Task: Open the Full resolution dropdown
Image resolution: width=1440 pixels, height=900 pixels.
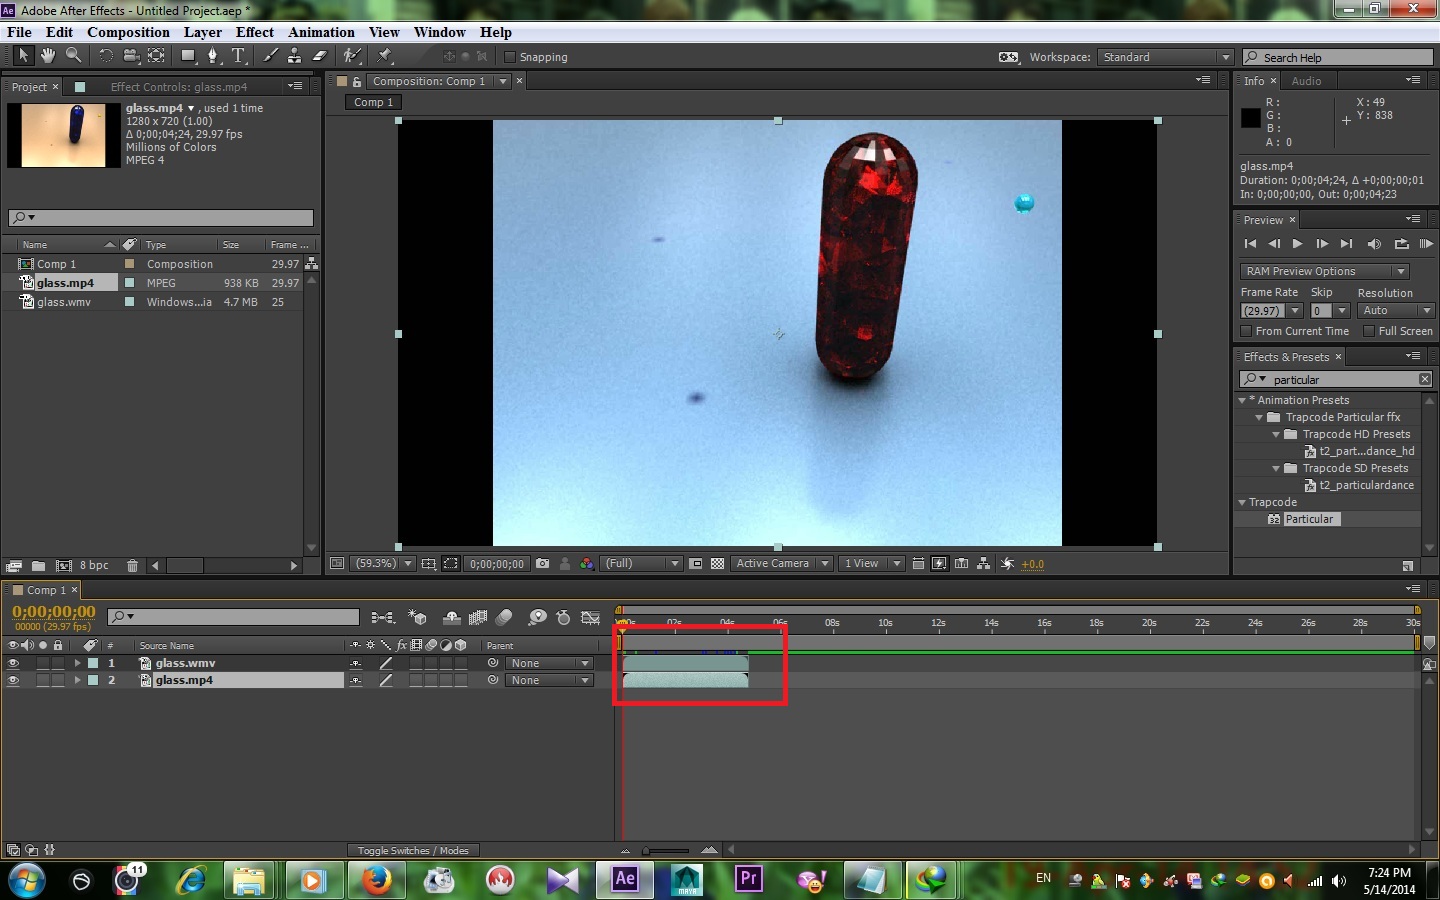Action: click(x=641, y=564)
